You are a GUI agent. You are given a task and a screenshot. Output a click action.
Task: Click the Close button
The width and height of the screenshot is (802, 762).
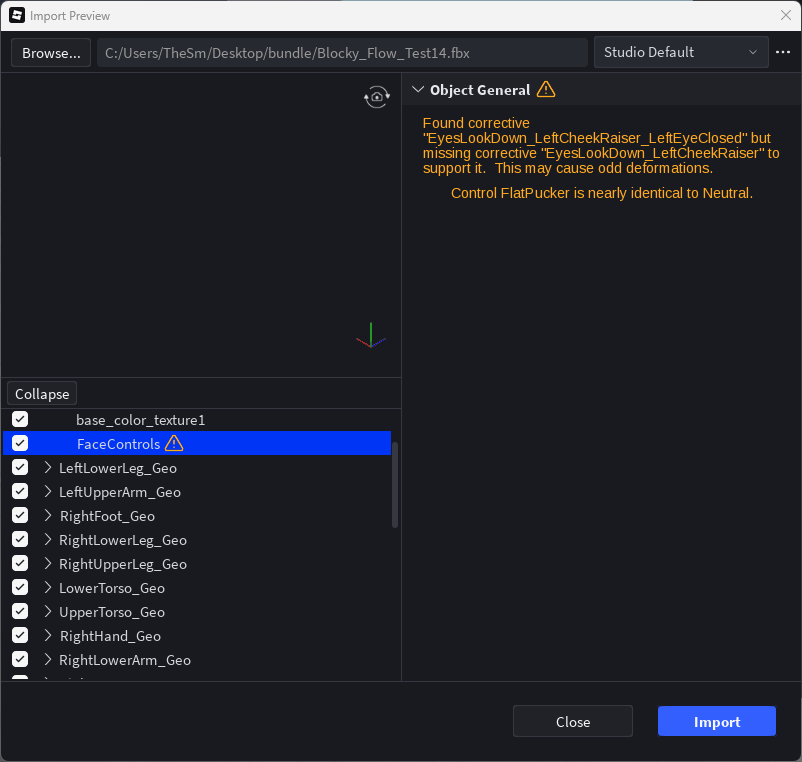coord(573,722)
